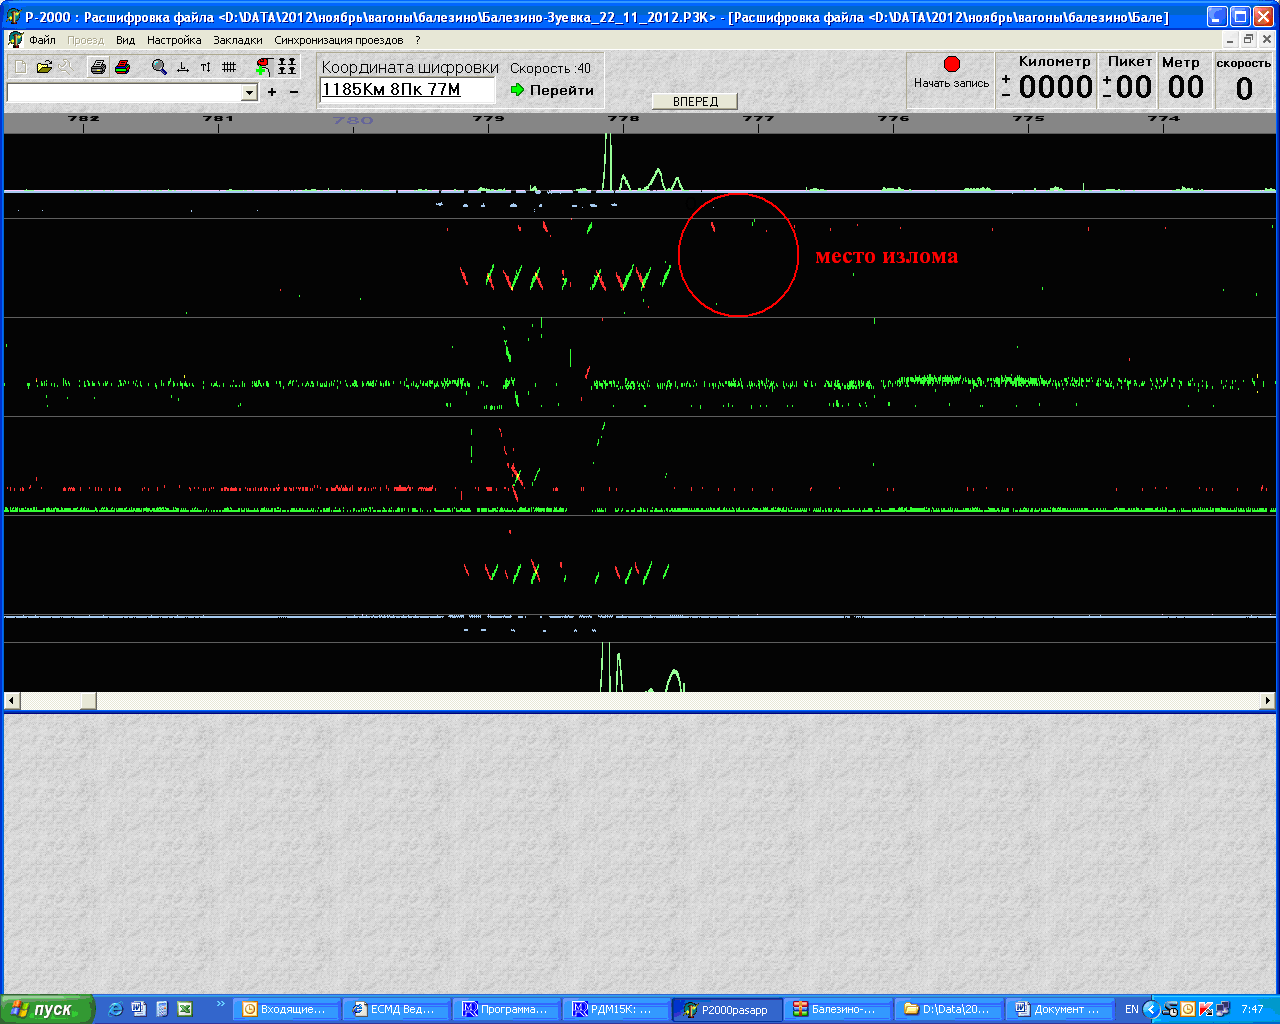
Task: Open the Файл menu
Action: (42, 40)
